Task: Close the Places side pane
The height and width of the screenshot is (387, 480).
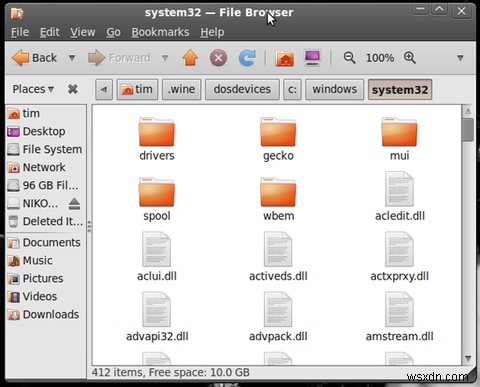Action: pos(73,89)
